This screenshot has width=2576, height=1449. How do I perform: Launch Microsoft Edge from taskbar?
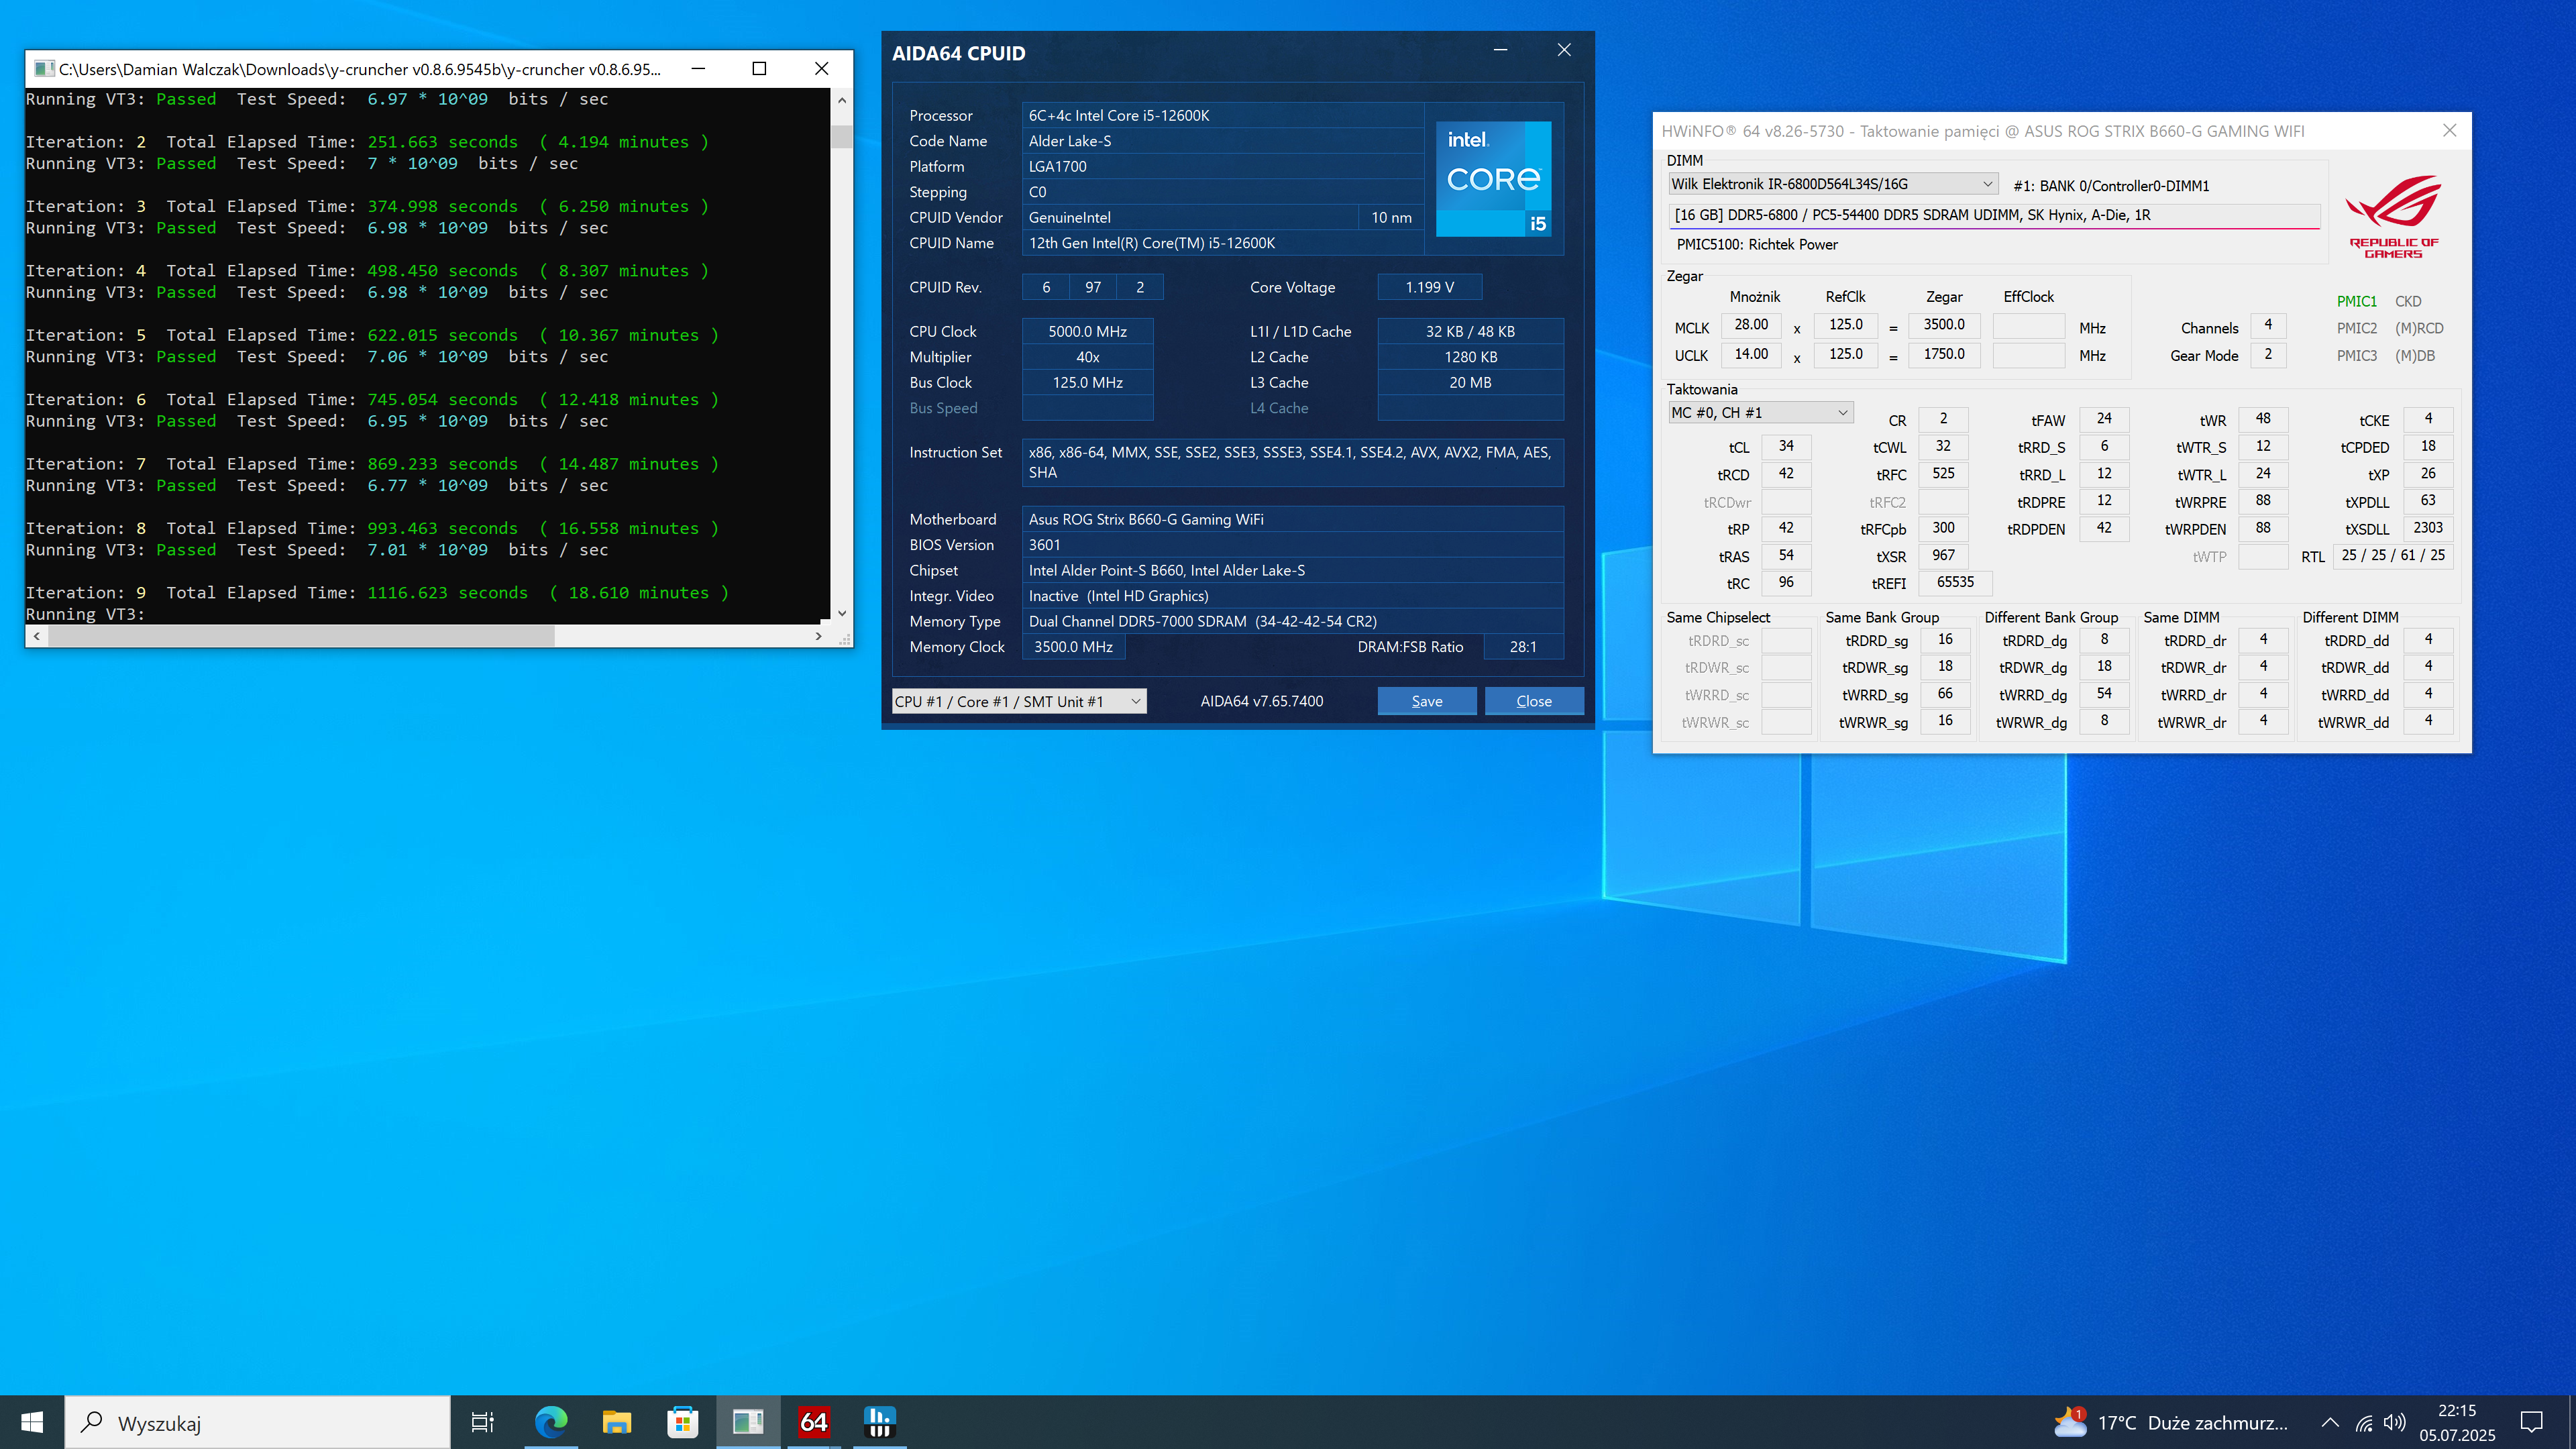(550, 1422)
